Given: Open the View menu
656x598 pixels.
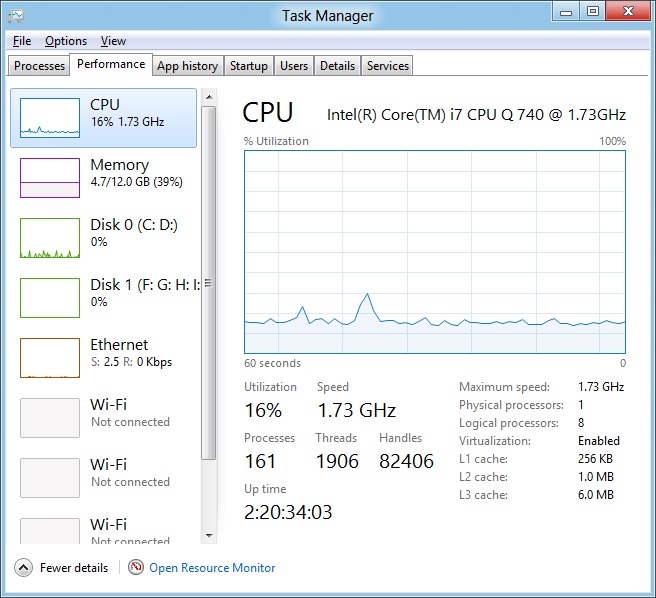Looking at the screenshot, I should pos(113,41).
